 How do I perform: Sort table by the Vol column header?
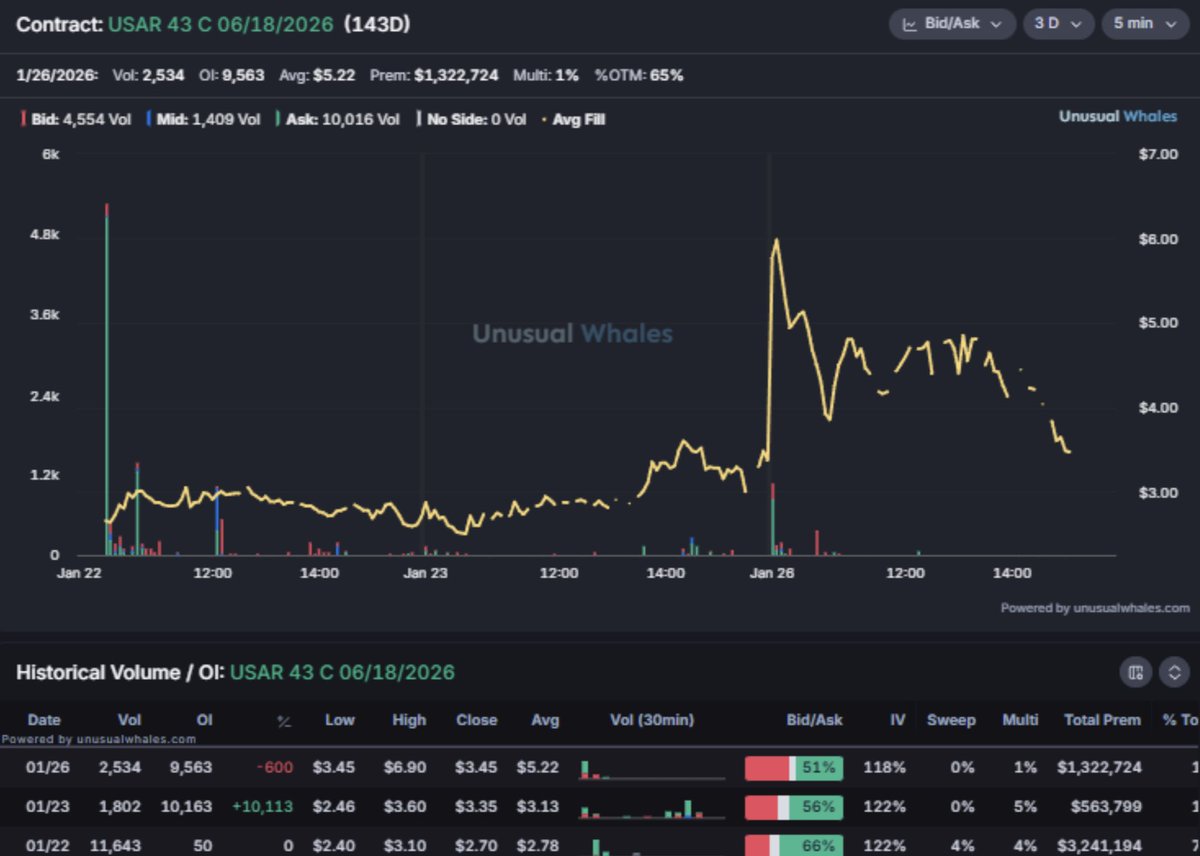(x=130, y=720)
